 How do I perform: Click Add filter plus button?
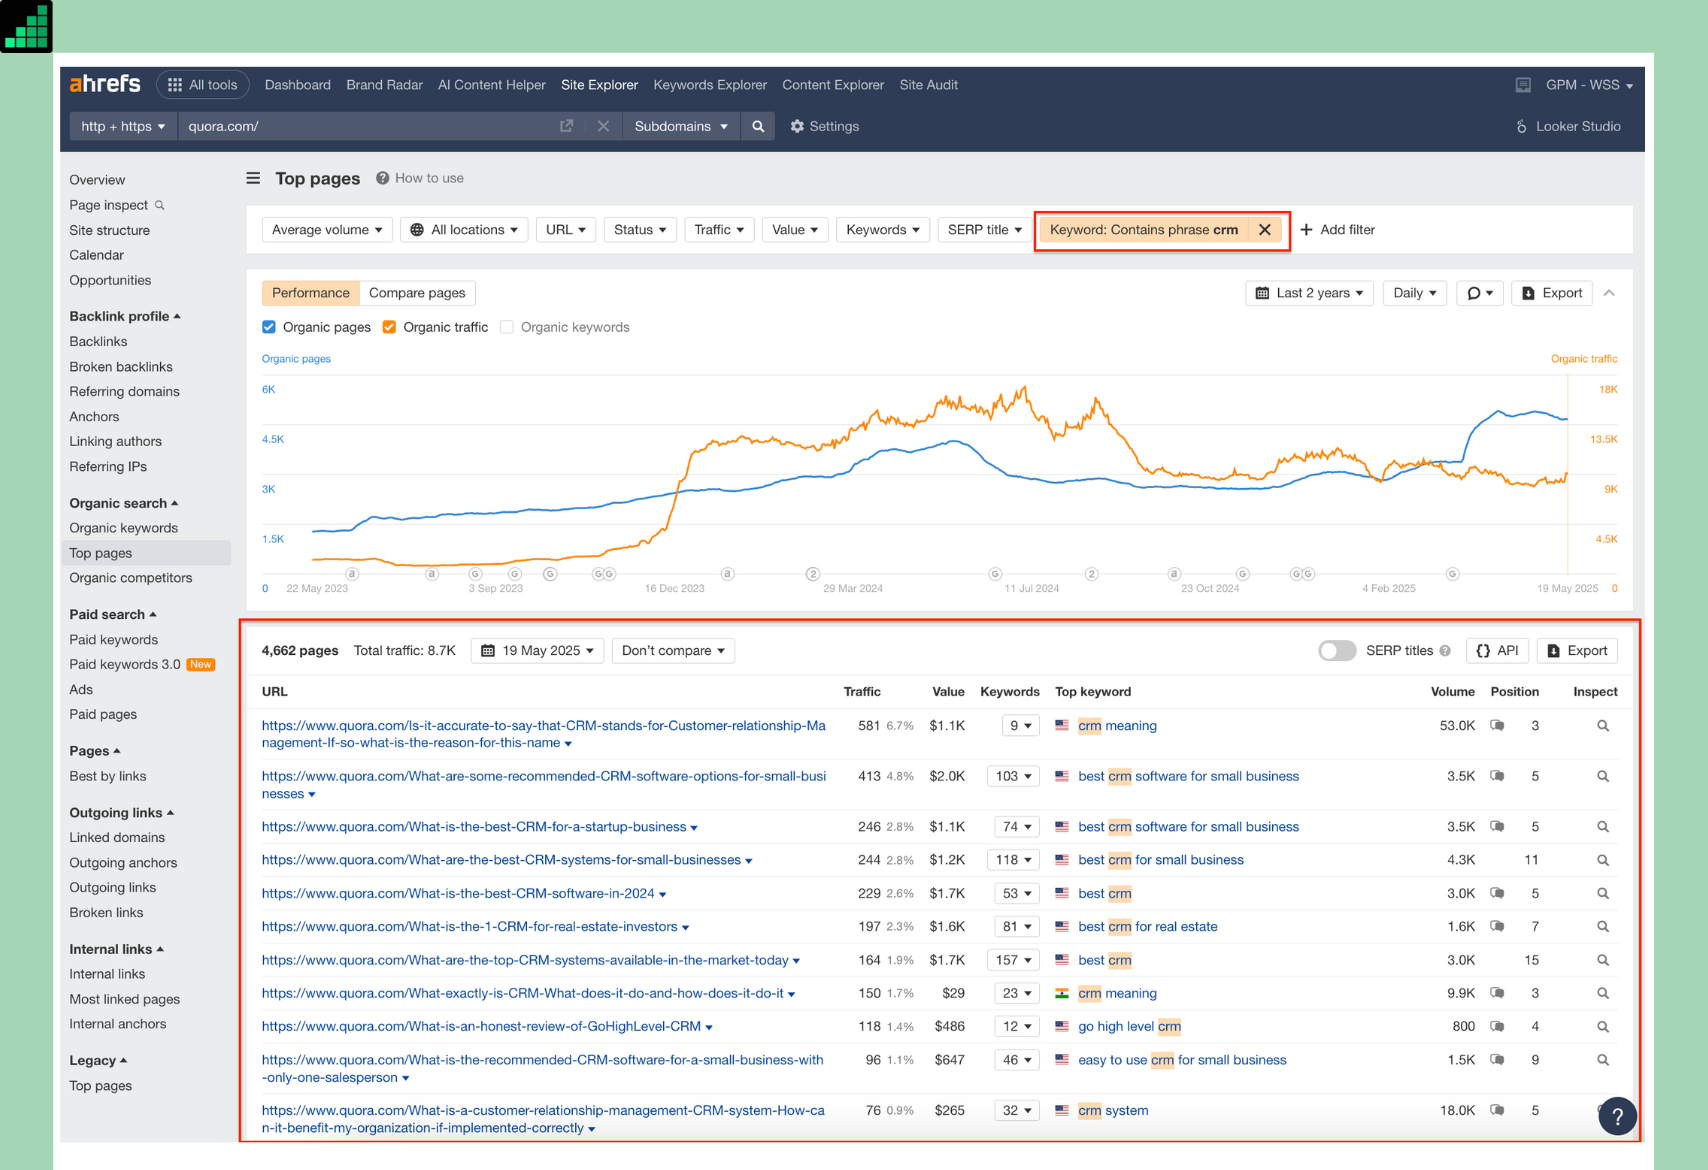1337,230
